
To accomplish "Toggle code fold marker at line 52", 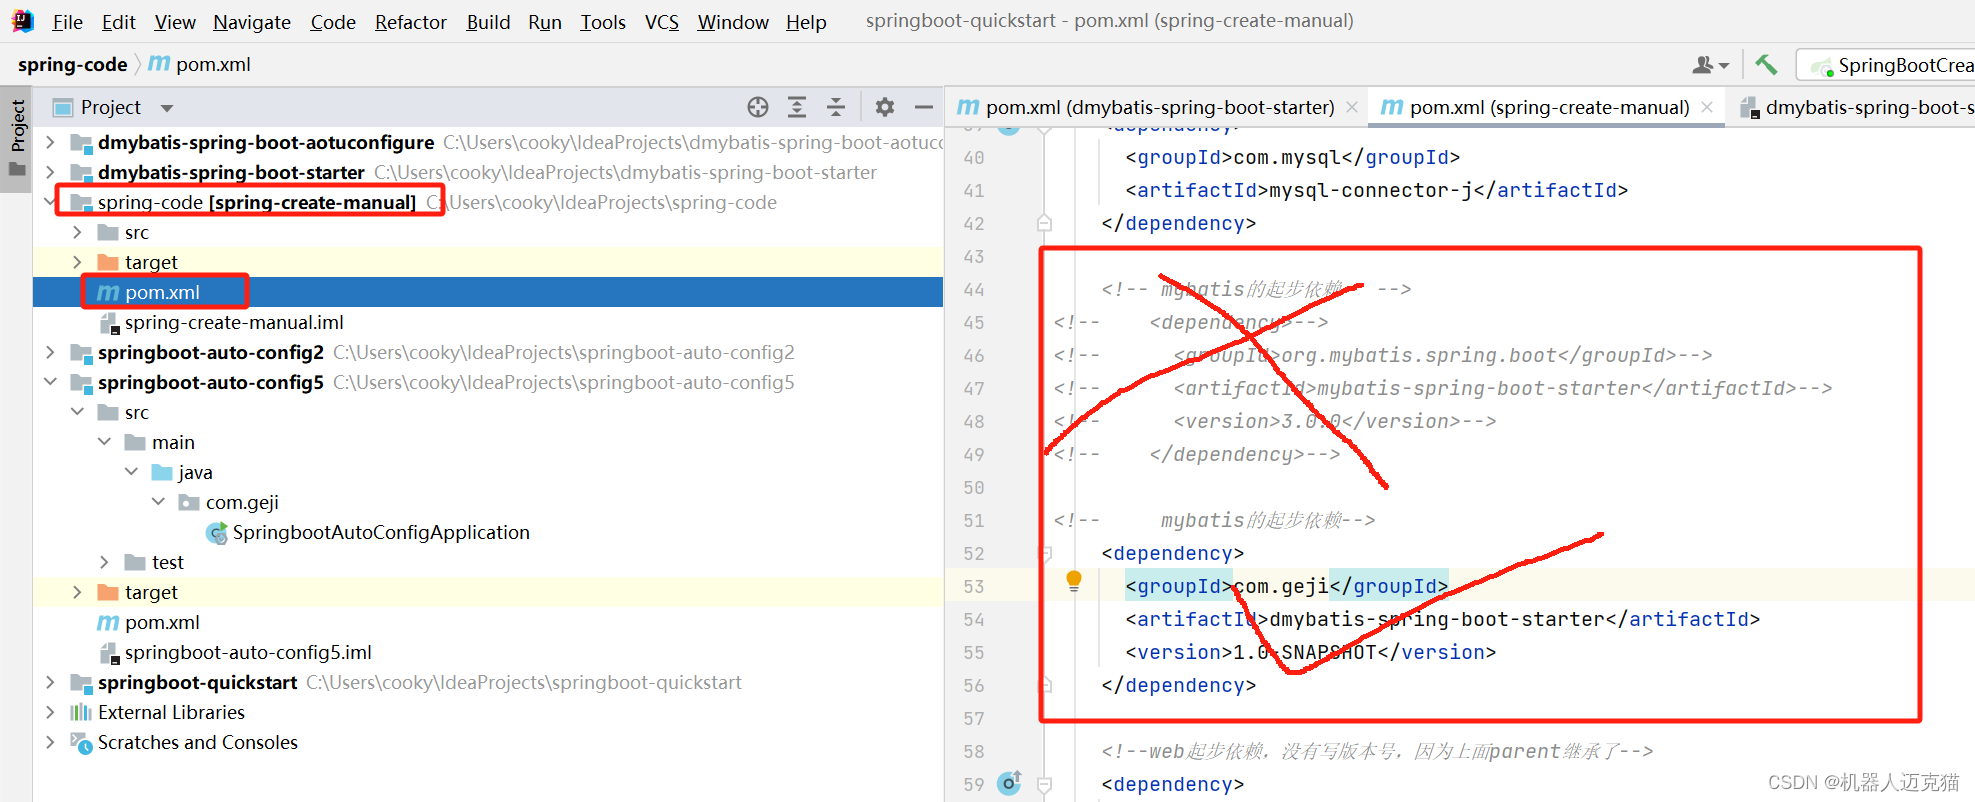I will click(1045, 553).
